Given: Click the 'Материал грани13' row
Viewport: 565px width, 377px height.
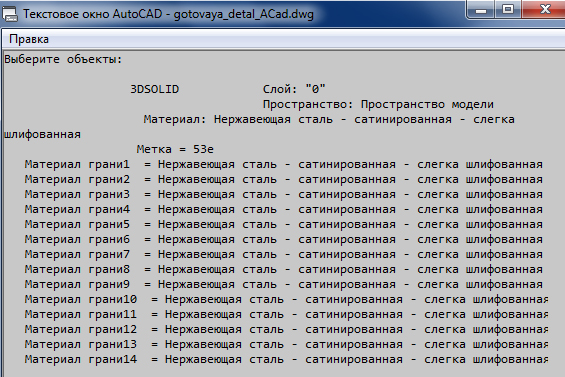Looking at the screenshot, I should click(286, 345).
